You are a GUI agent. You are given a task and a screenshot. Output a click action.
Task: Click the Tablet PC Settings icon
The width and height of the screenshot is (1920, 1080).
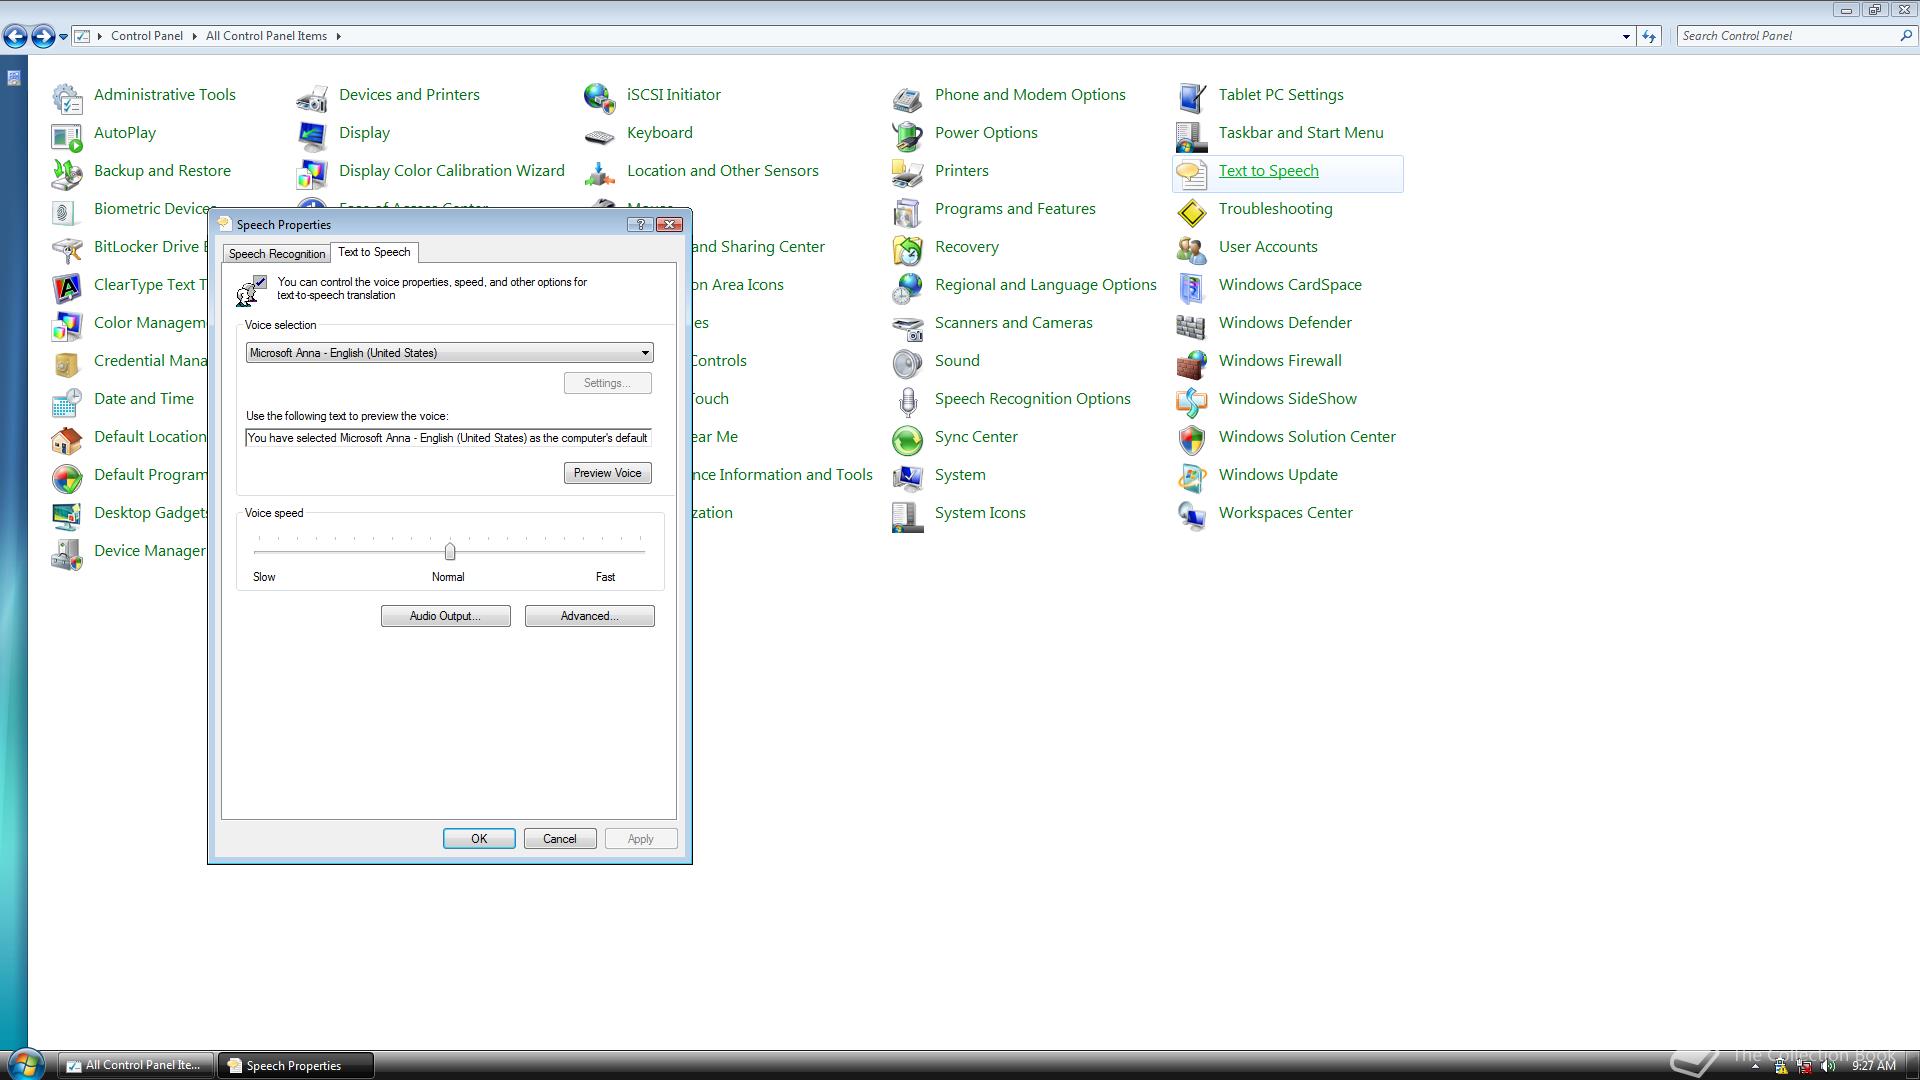[x=1192, y=98]
